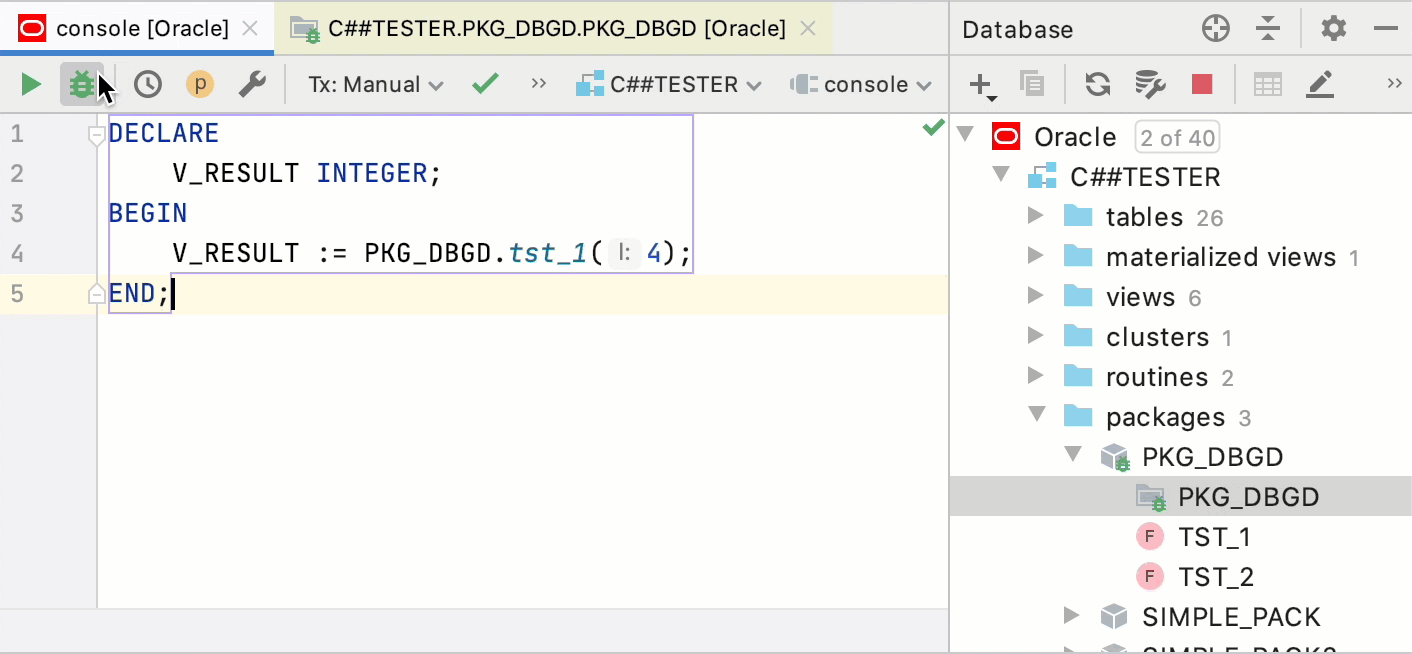Run the script with the green play icon
Screen dimensions: 1412x654
pos(30,84)
